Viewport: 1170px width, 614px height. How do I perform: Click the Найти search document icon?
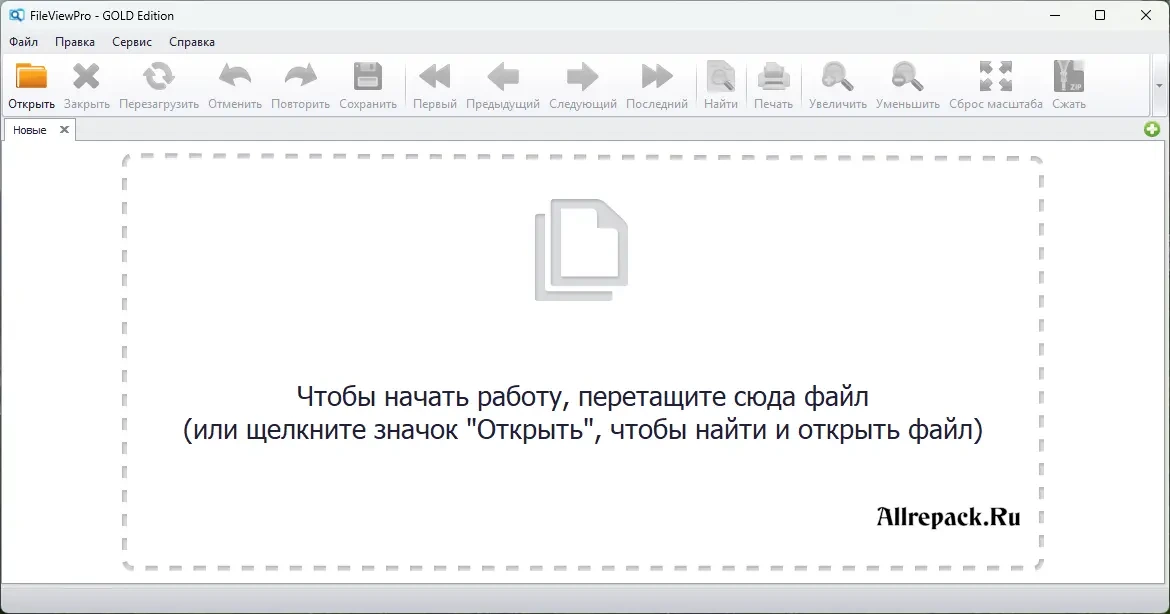click(x=721, y=76)
